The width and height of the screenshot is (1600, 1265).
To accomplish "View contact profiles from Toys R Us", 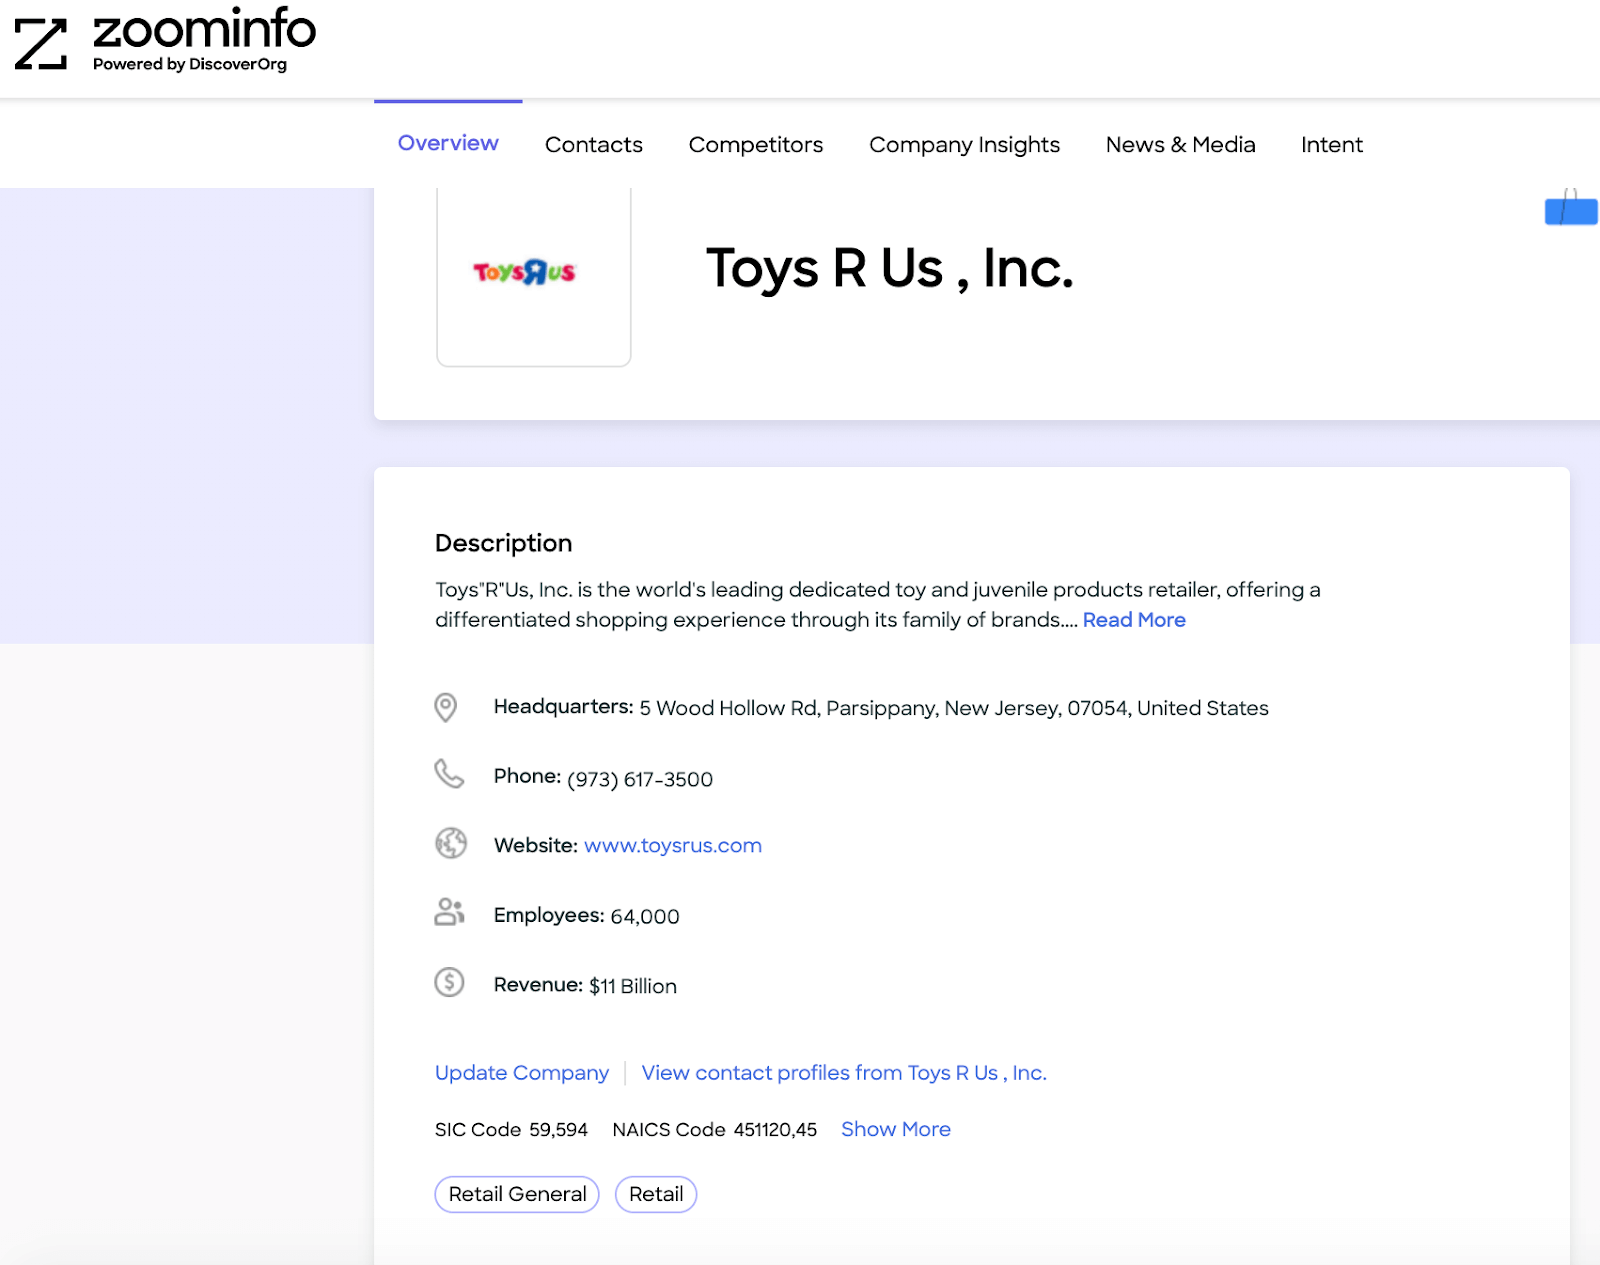I will coord(844,1073).
